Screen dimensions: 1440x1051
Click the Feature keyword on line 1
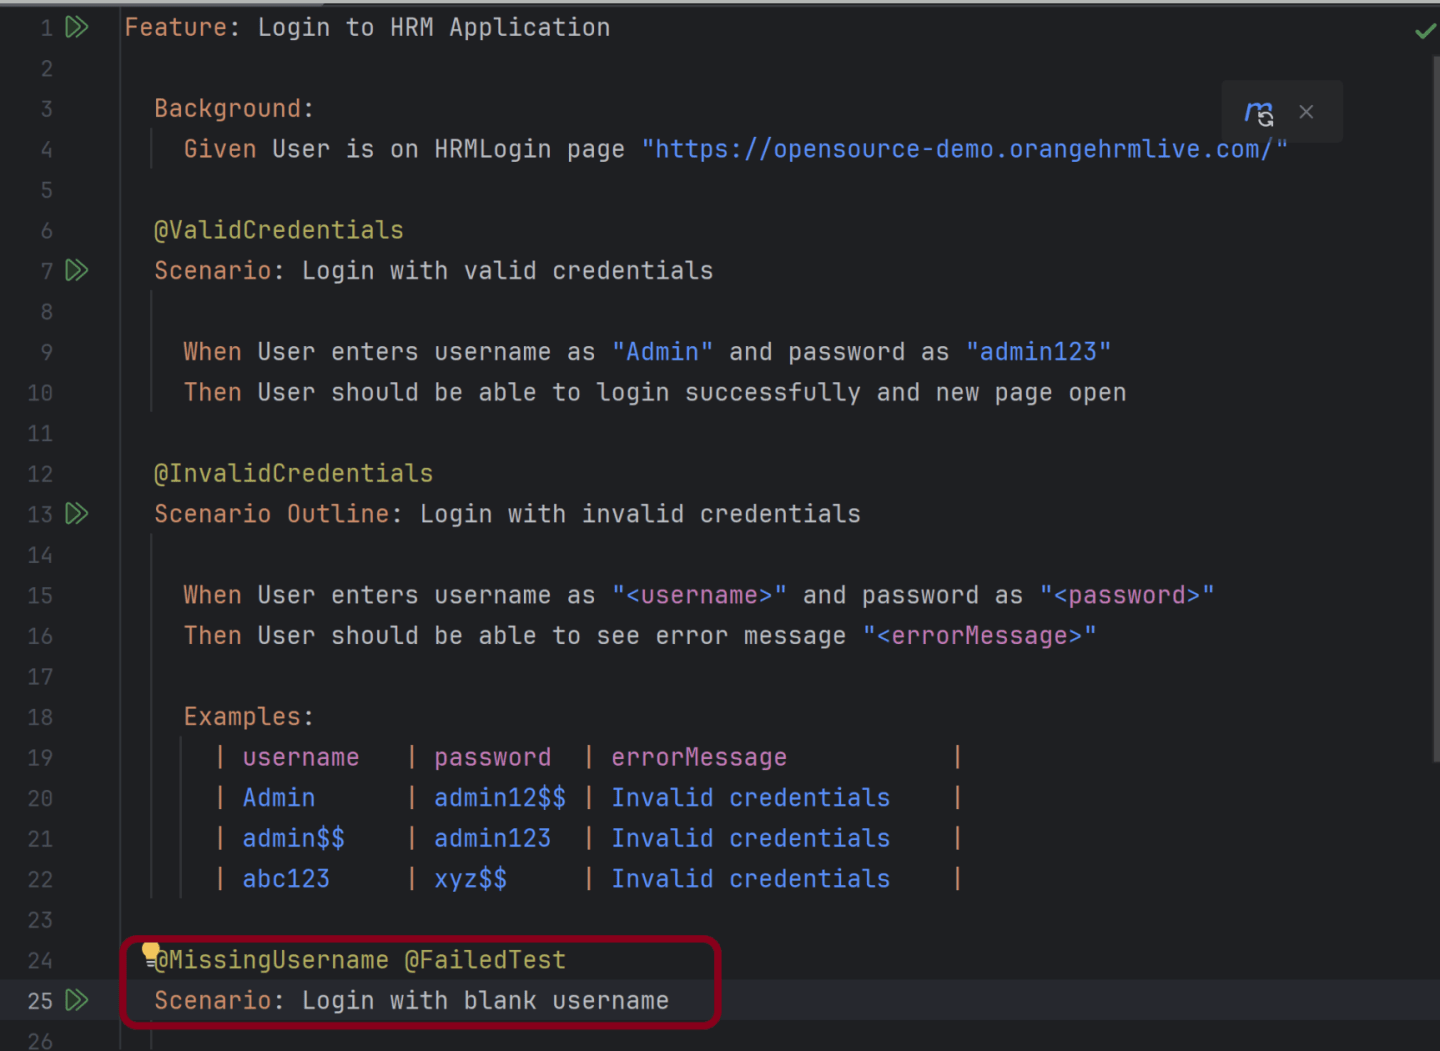(x=176, y=27)
